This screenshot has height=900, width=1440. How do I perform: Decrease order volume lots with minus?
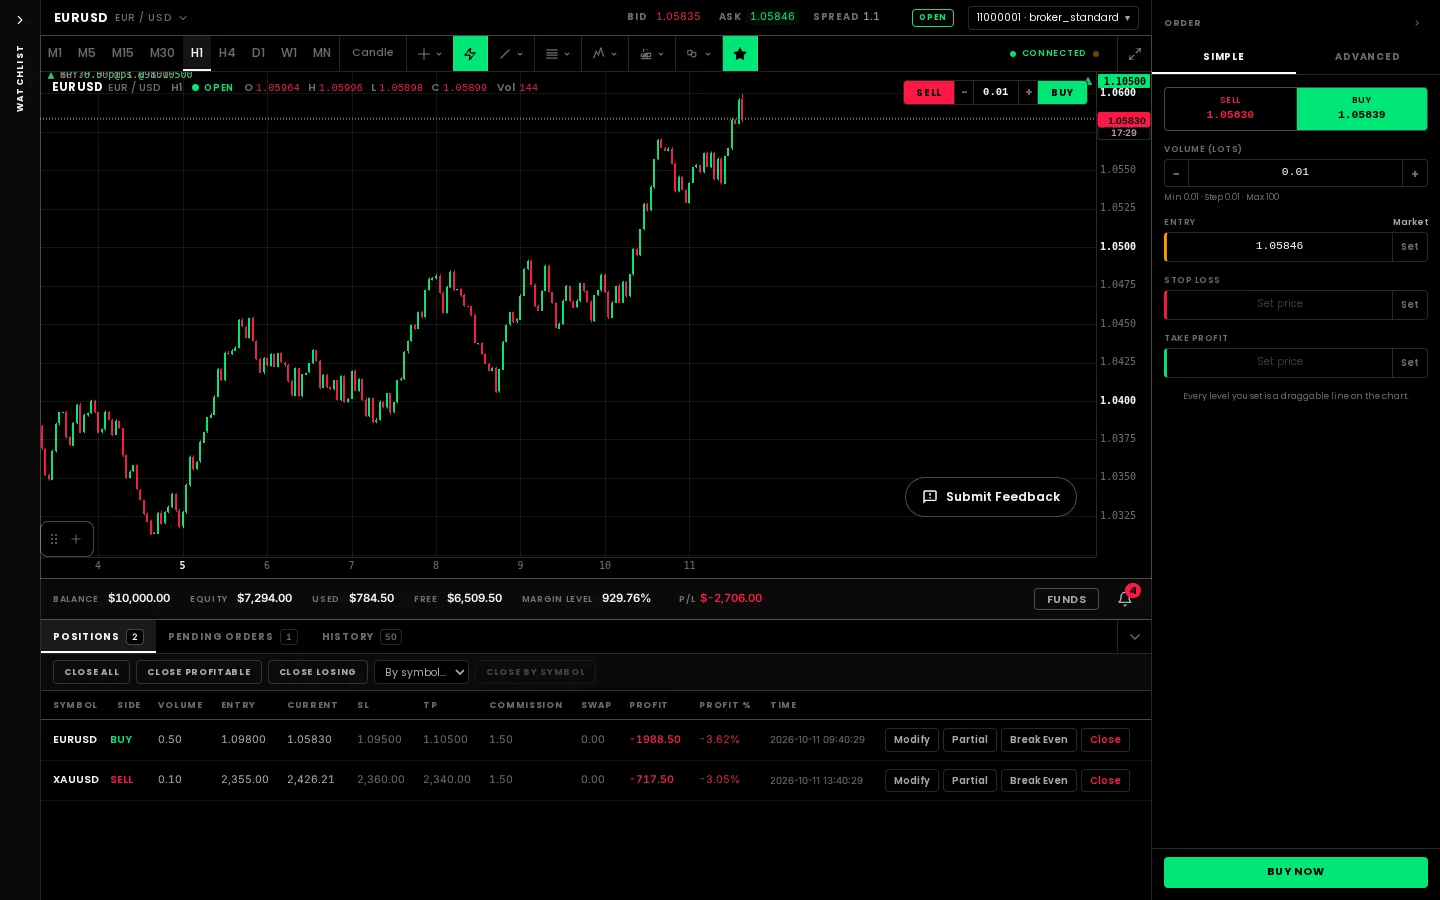pos(1176,173)
